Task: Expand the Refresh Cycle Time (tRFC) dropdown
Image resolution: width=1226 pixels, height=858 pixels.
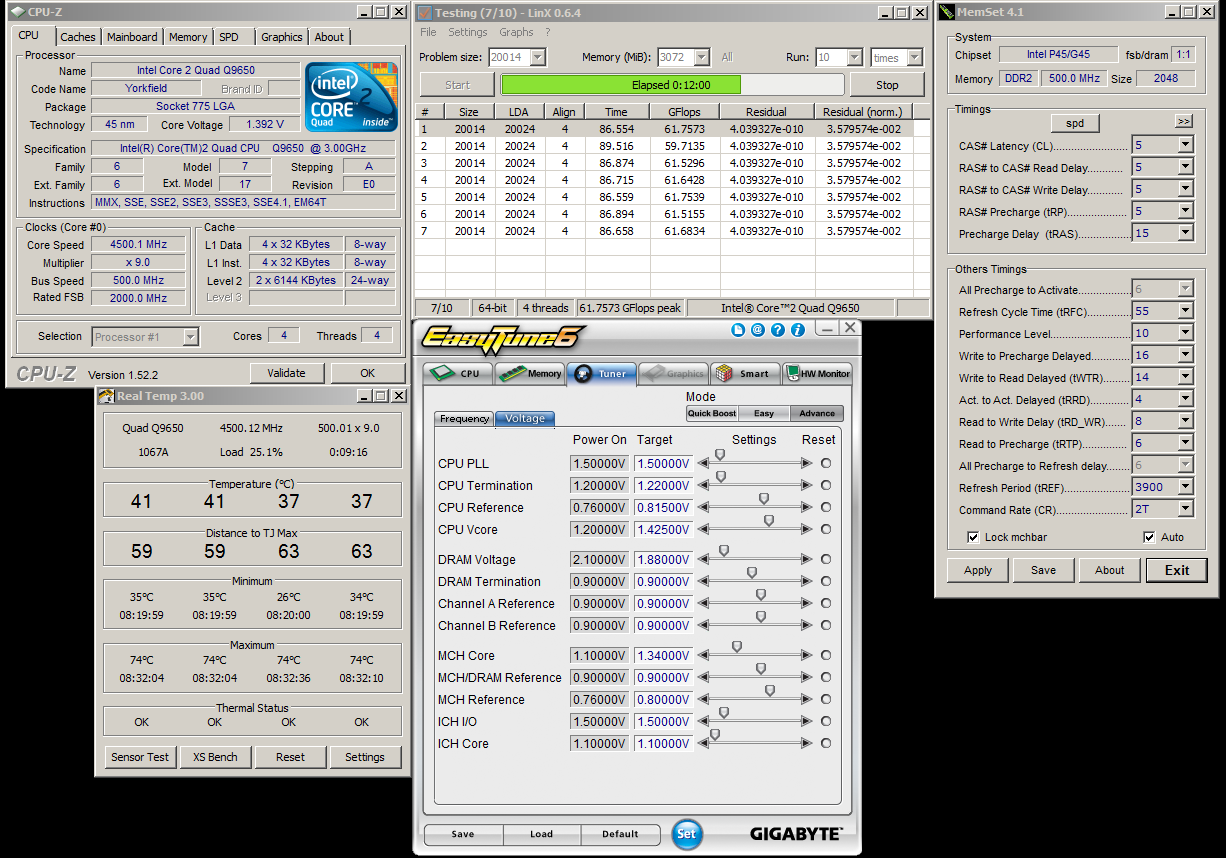Action: 1185,311
